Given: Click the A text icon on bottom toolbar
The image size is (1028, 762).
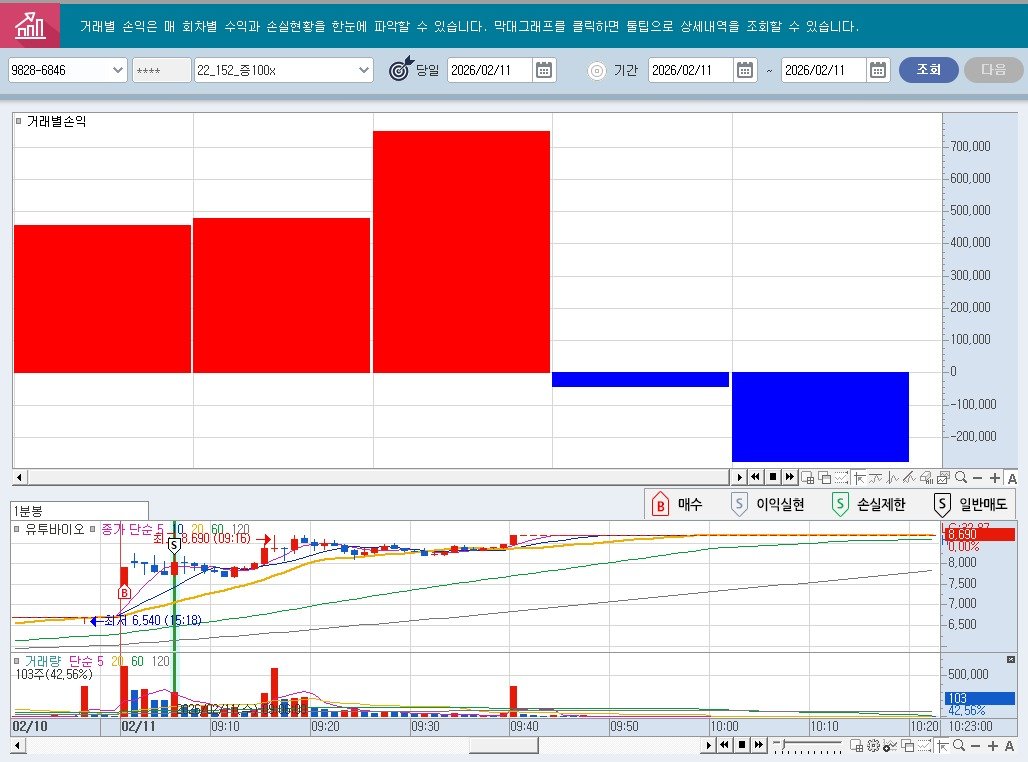Looking at the screenshot, I should 1011,745.
